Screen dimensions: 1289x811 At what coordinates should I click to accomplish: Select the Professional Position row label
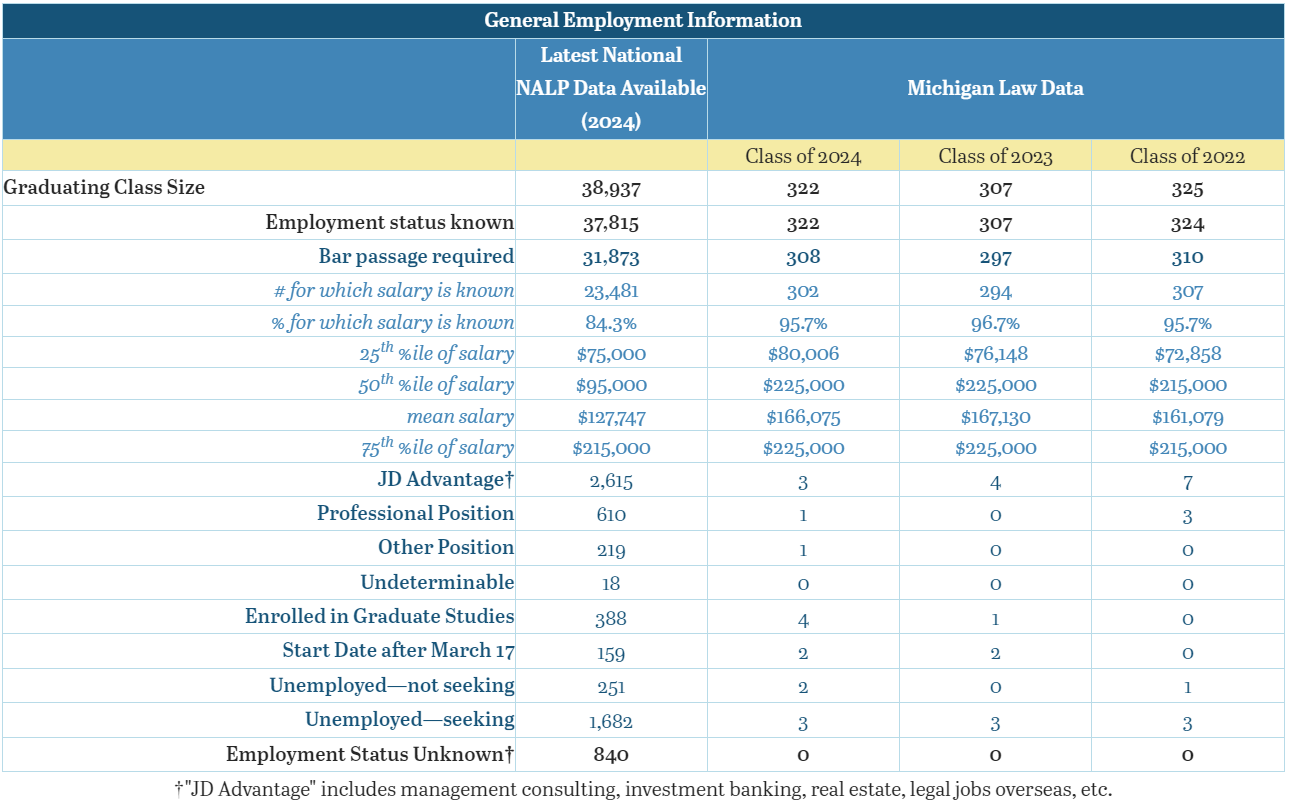pos(416,513)
